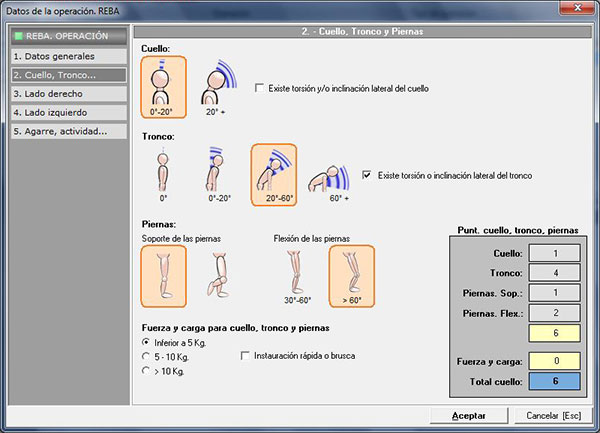Click Fuerza y carga score field
The image size is (600, 433).
tap(555, 361)
